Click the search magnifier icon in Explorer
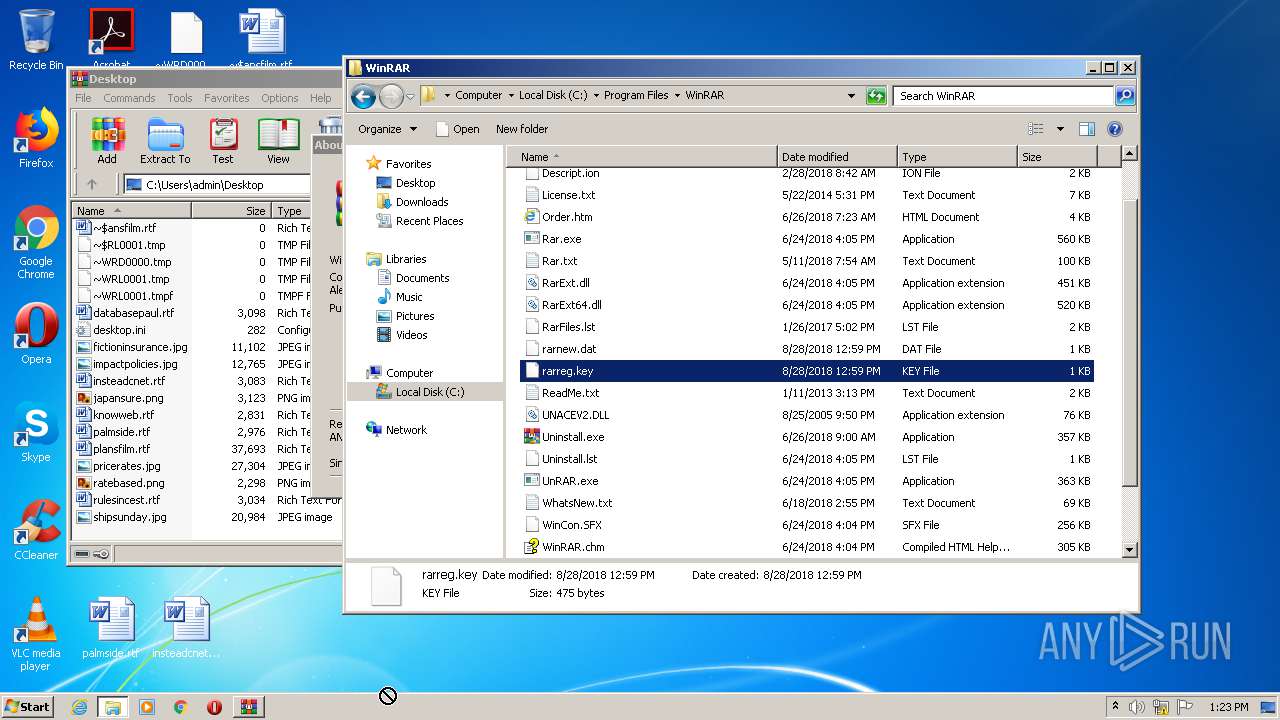The height and width of the screenshot is (720, 1280). [x=1125, y=96]
